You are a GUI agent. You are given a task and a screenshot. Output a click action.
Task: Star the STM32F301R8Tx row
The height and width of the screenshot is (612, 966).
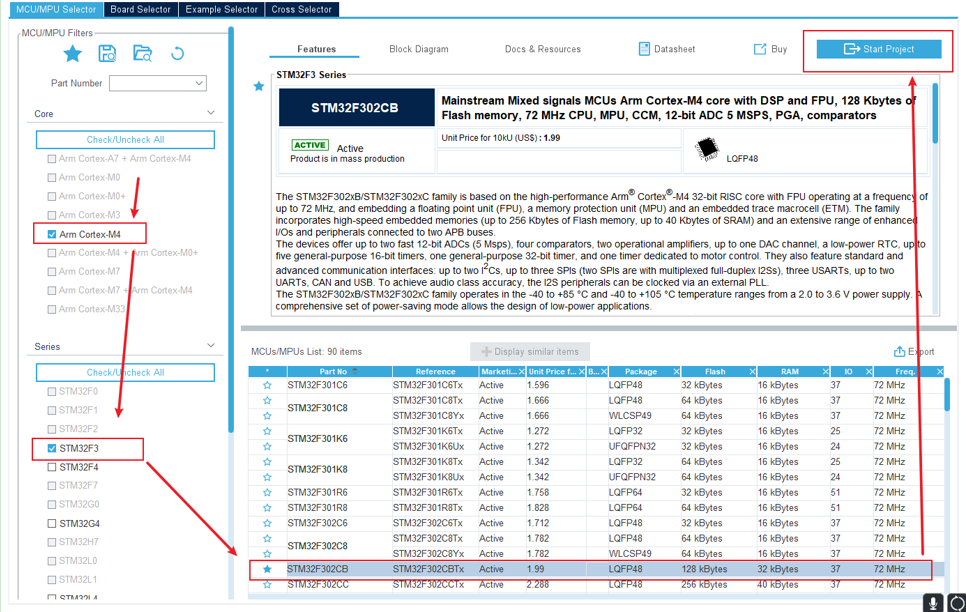[267, 508]
